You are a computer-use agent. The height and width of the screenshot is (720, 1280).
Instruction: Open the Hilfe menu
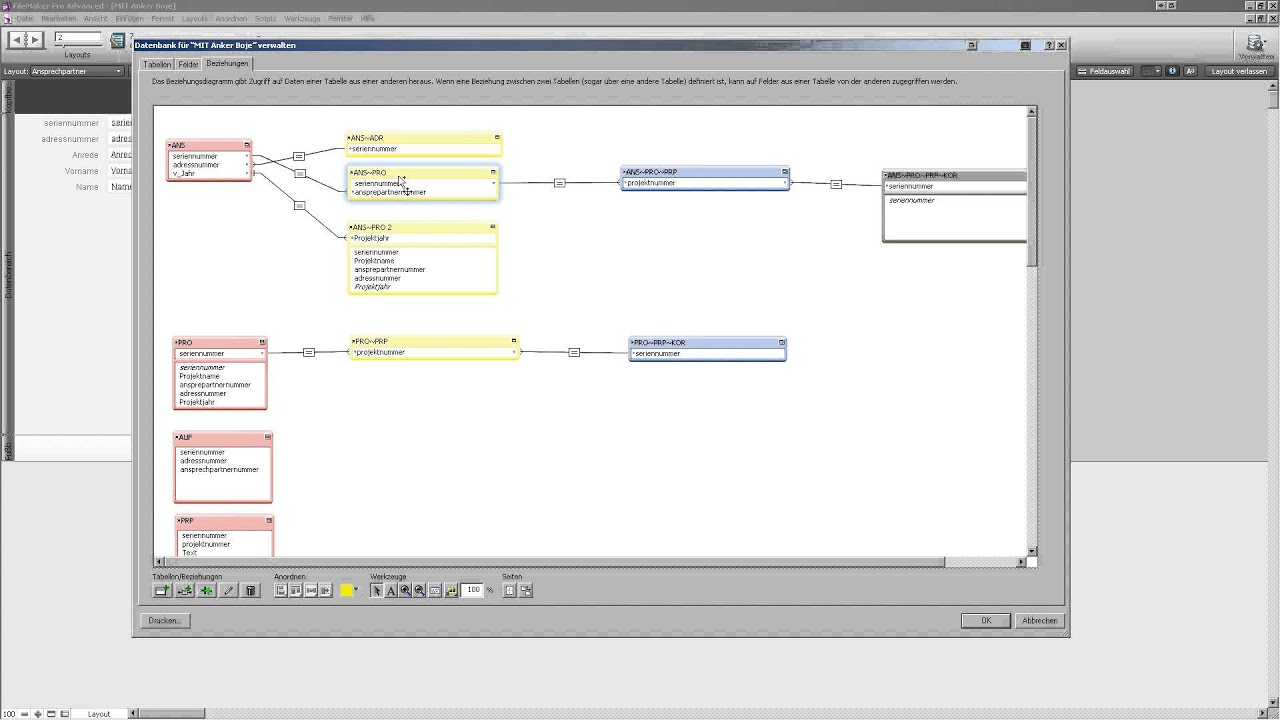(x=368, y=18)
